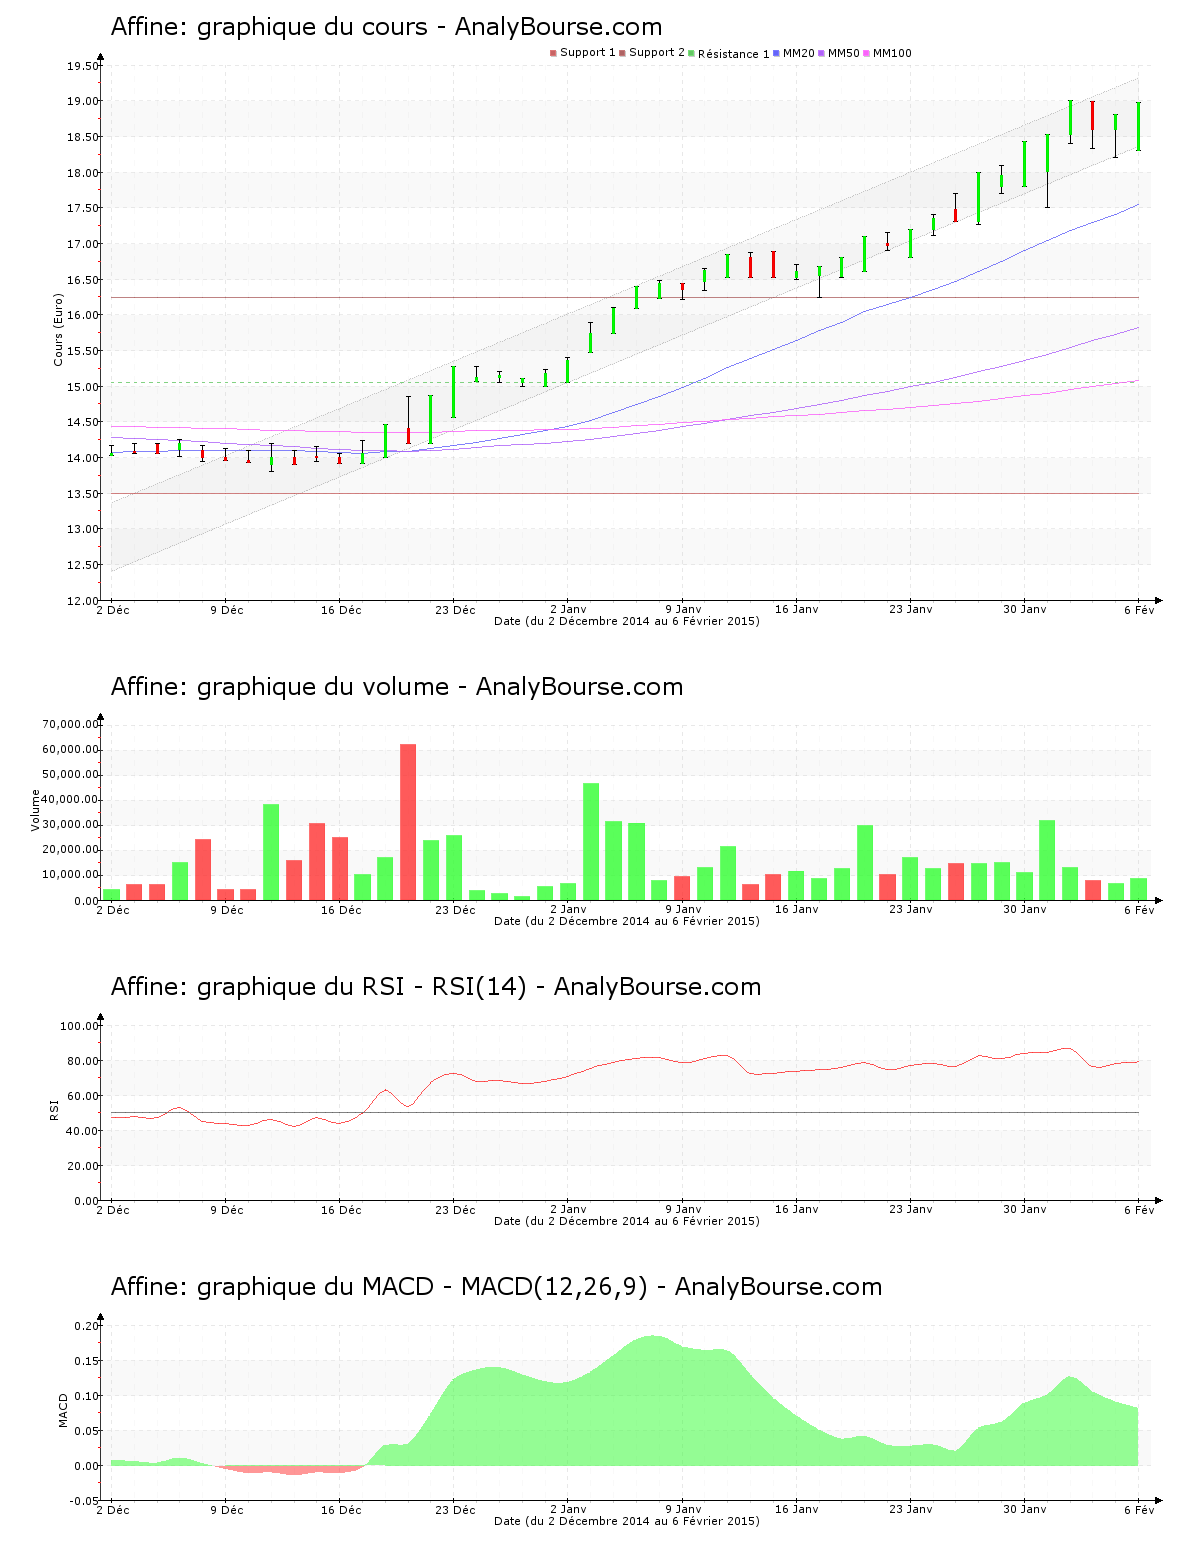The image size is (1200, 1550).
Task: Click the '16.00' value on the price axis
Action: 83,315
